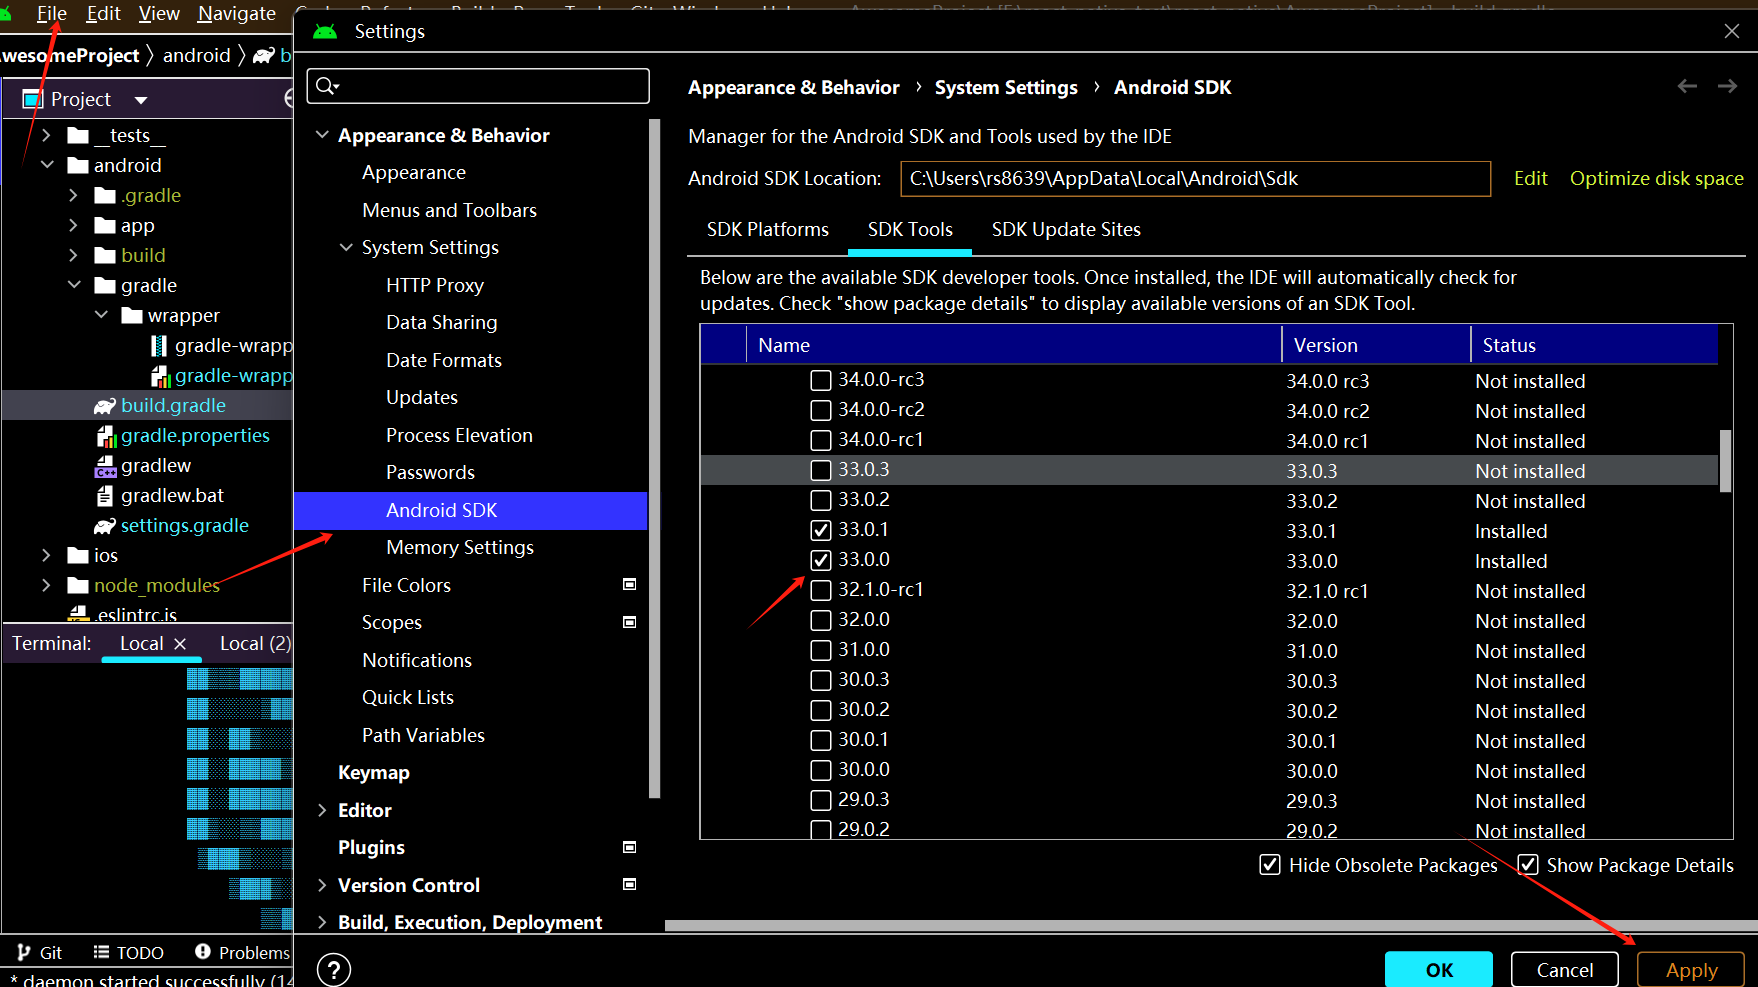Click the Project view panel icon

(33, 99)
